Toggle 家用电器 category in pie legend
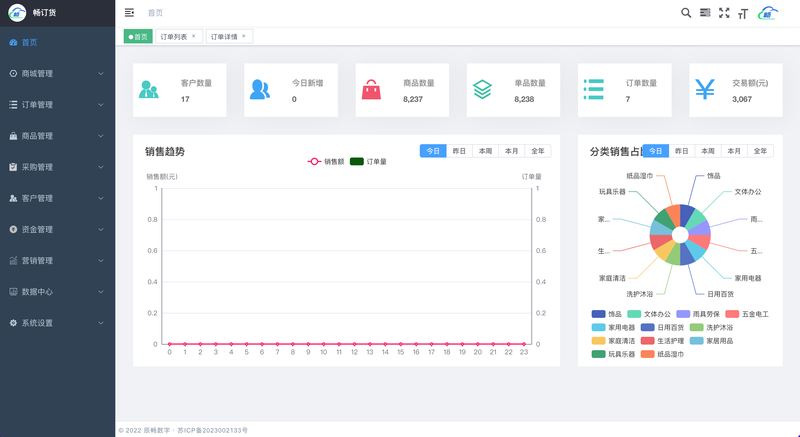800x437 pixels. coord(613,327)
